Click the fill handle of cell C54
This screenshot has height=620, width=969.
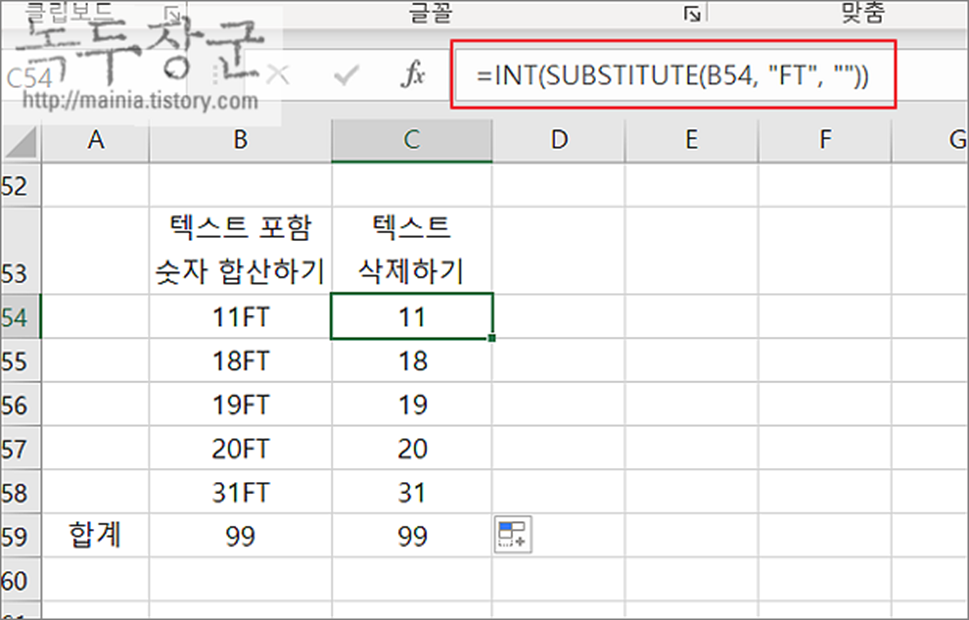(492, 338)
